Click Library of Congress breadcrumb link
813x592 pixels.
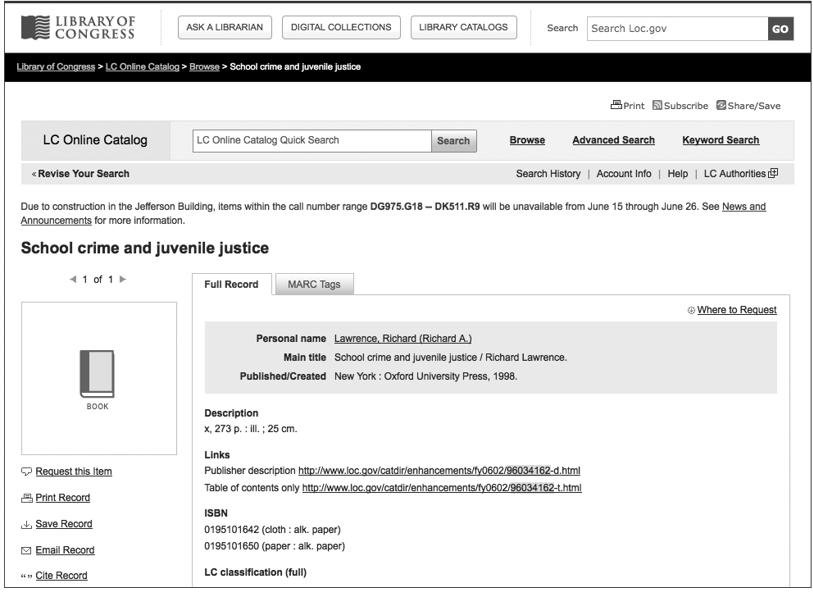click(55, 66)
